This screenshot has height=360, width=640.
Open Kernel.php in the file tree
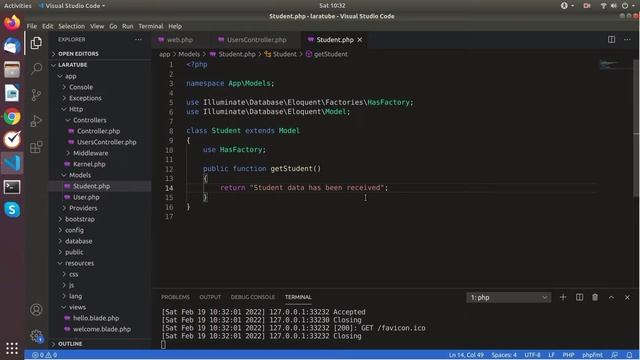click(x=89, y=164)
